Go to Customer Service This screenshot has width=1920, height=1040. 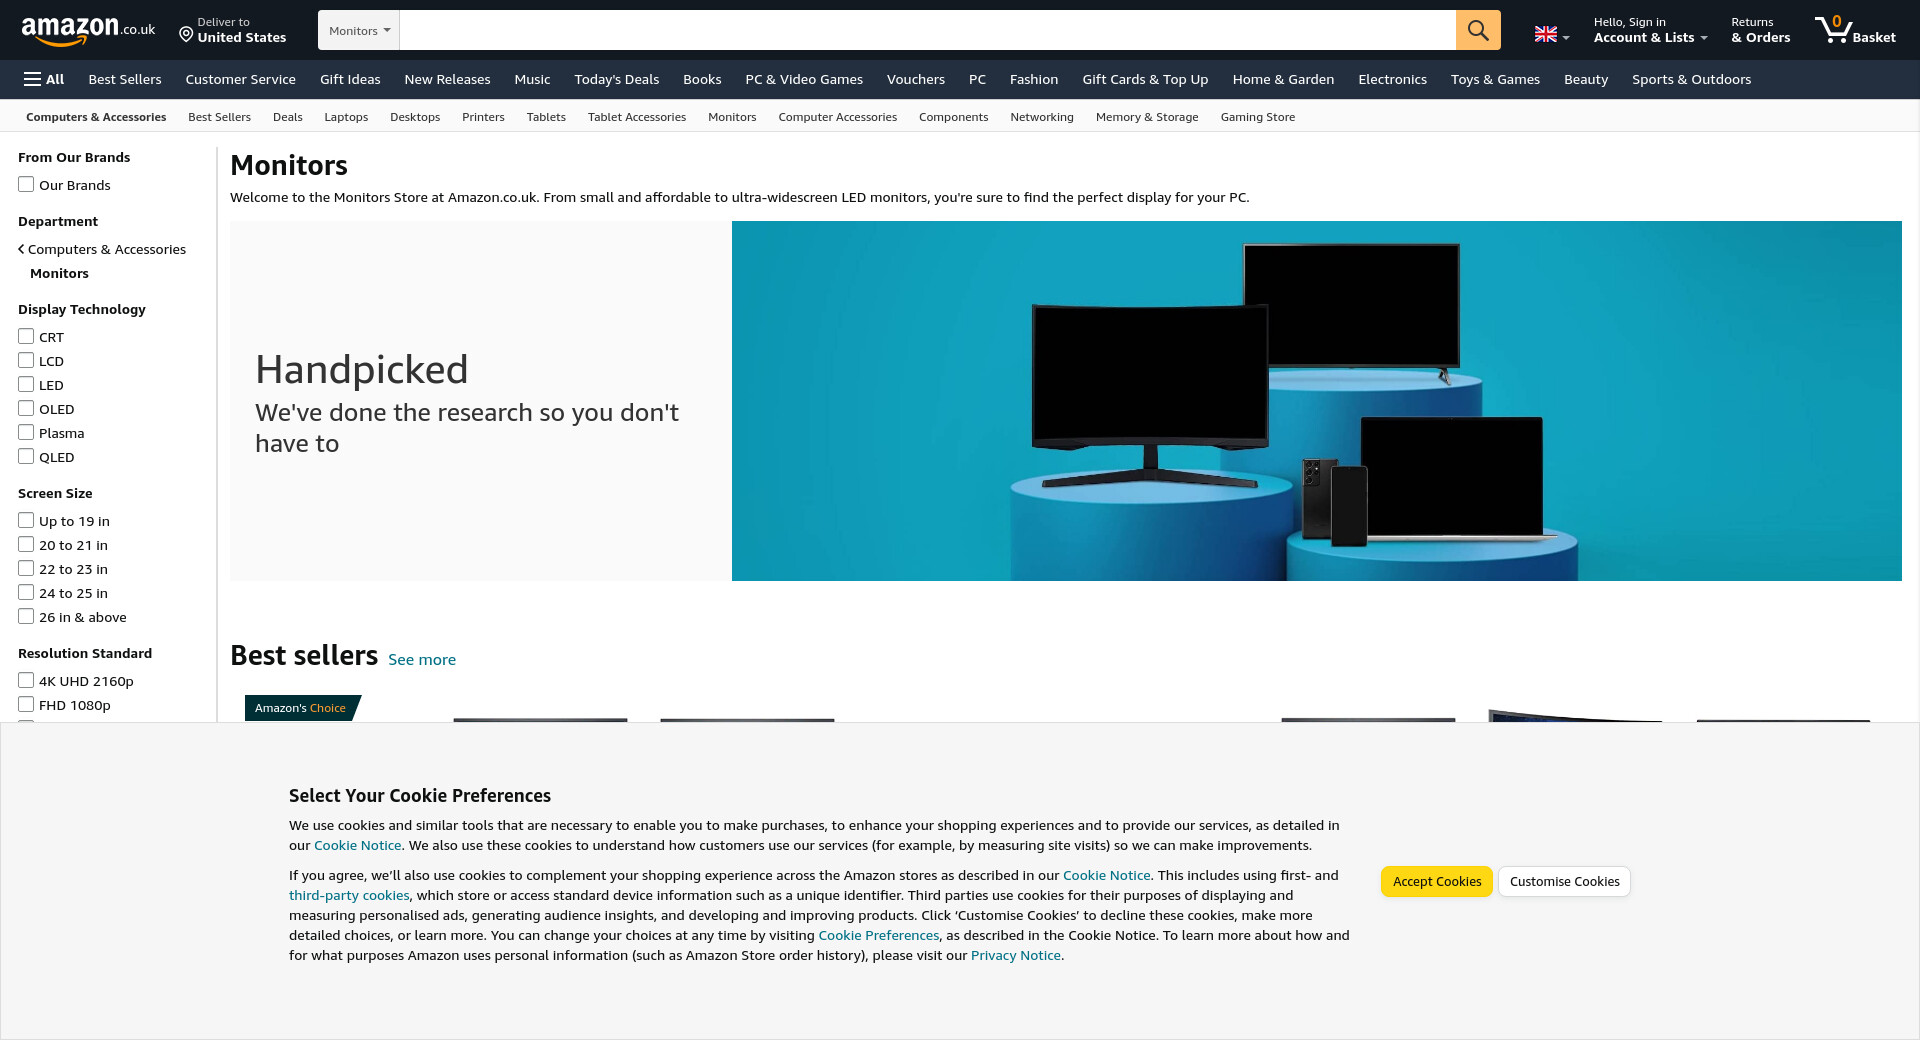(x=240, y=79)
